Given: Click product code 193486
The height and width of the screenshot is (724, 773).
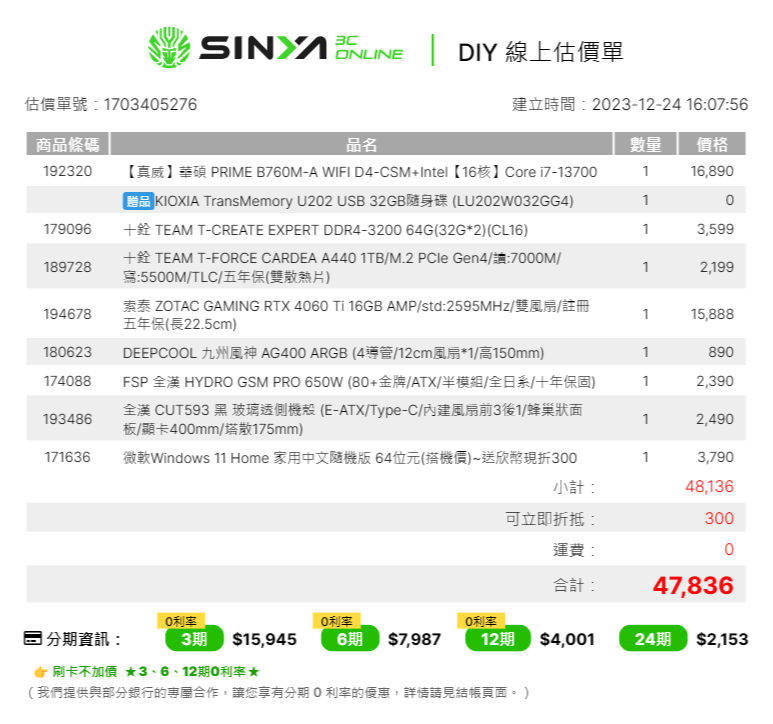Looking at the screenshot, I should pos(68,419).
